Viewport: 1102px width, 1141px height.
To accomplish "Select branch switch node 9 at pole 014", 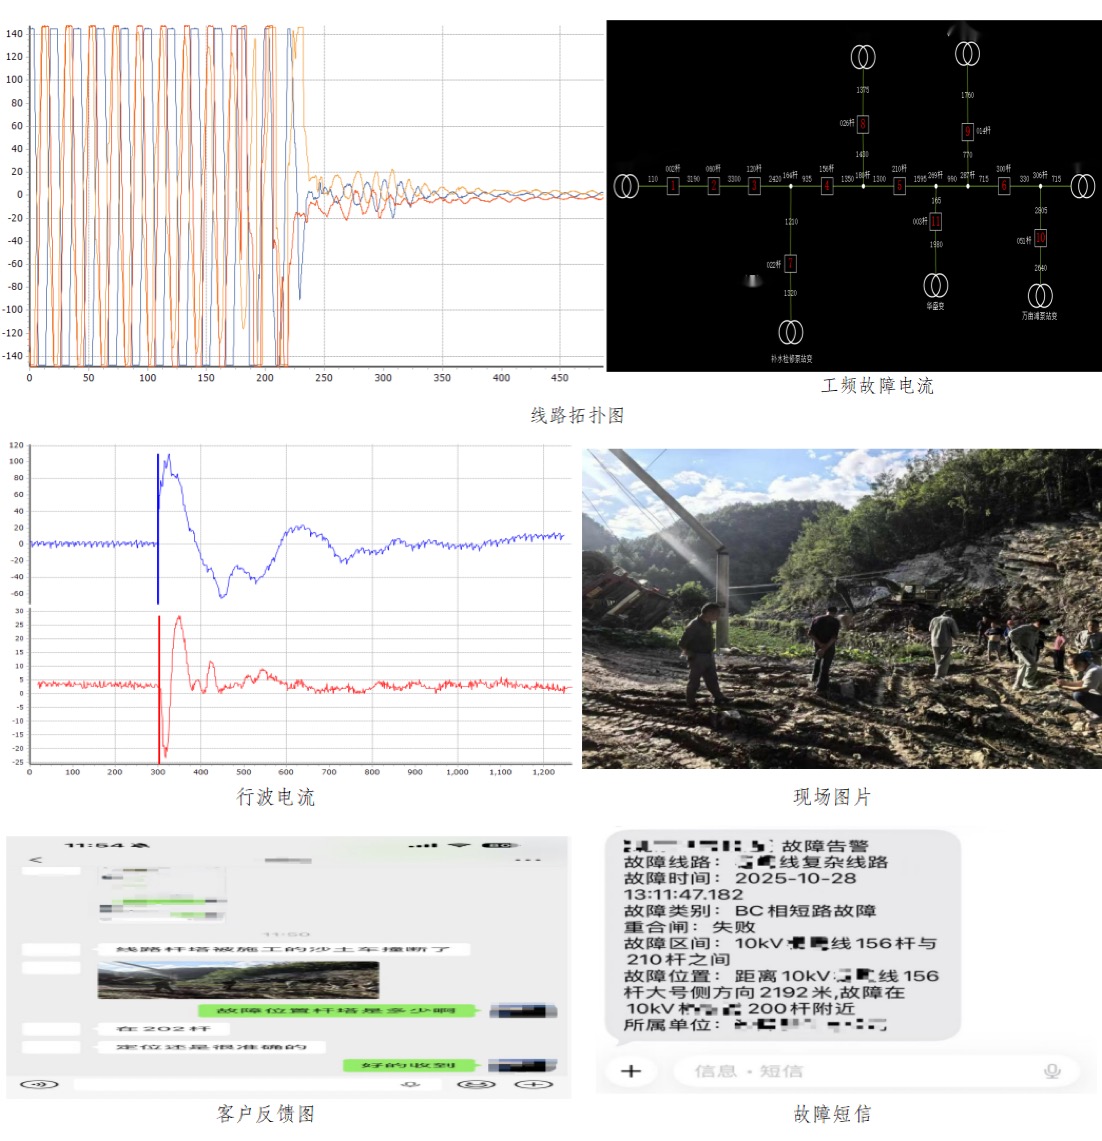I will tap(967, 132).
